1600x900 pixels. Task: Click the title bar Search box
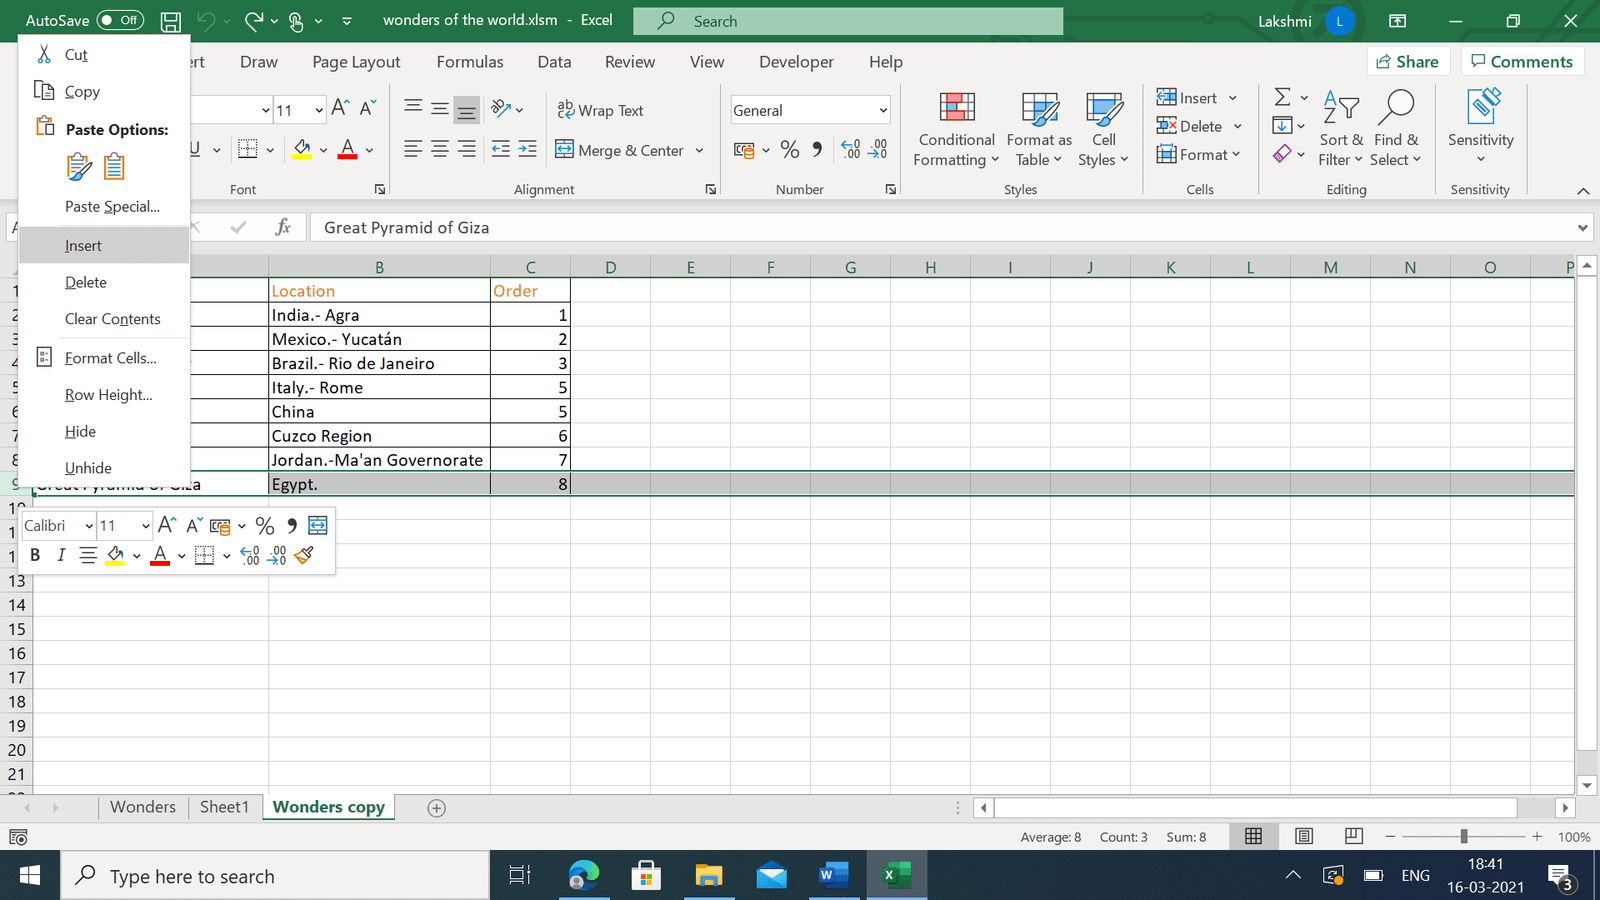848,21
